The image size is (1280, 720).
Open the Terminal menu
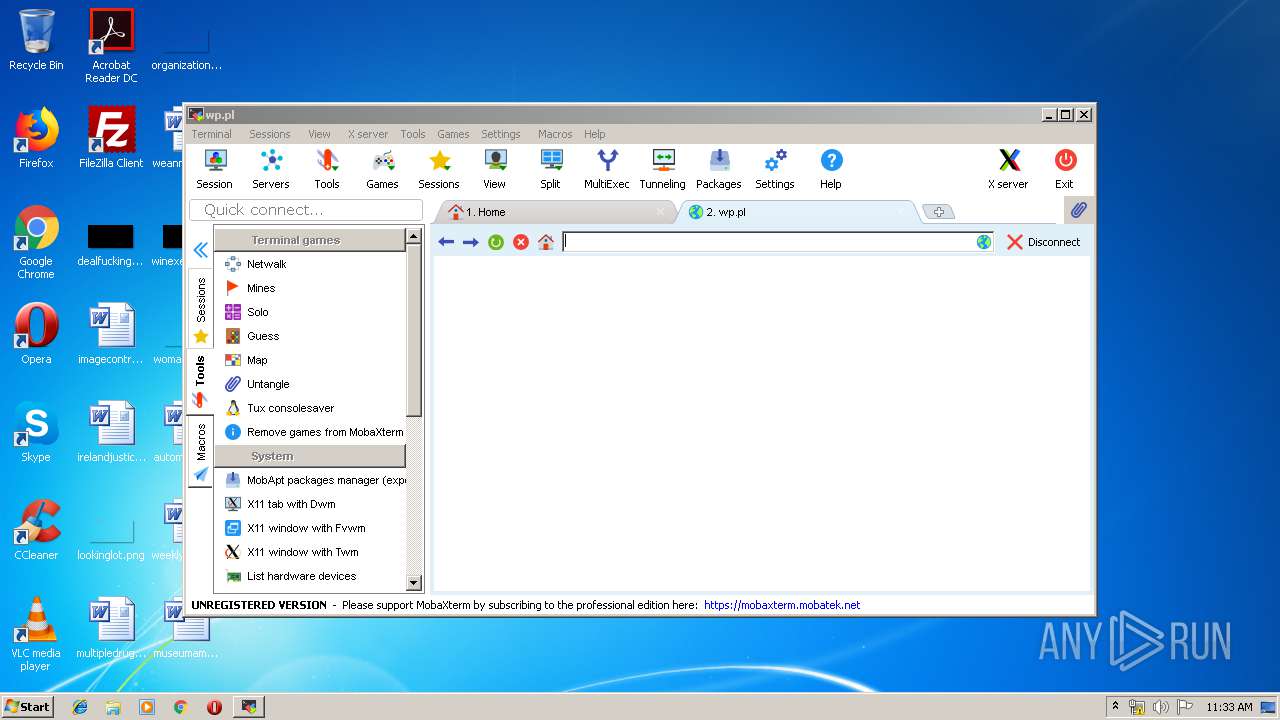(x=211, y=134)
